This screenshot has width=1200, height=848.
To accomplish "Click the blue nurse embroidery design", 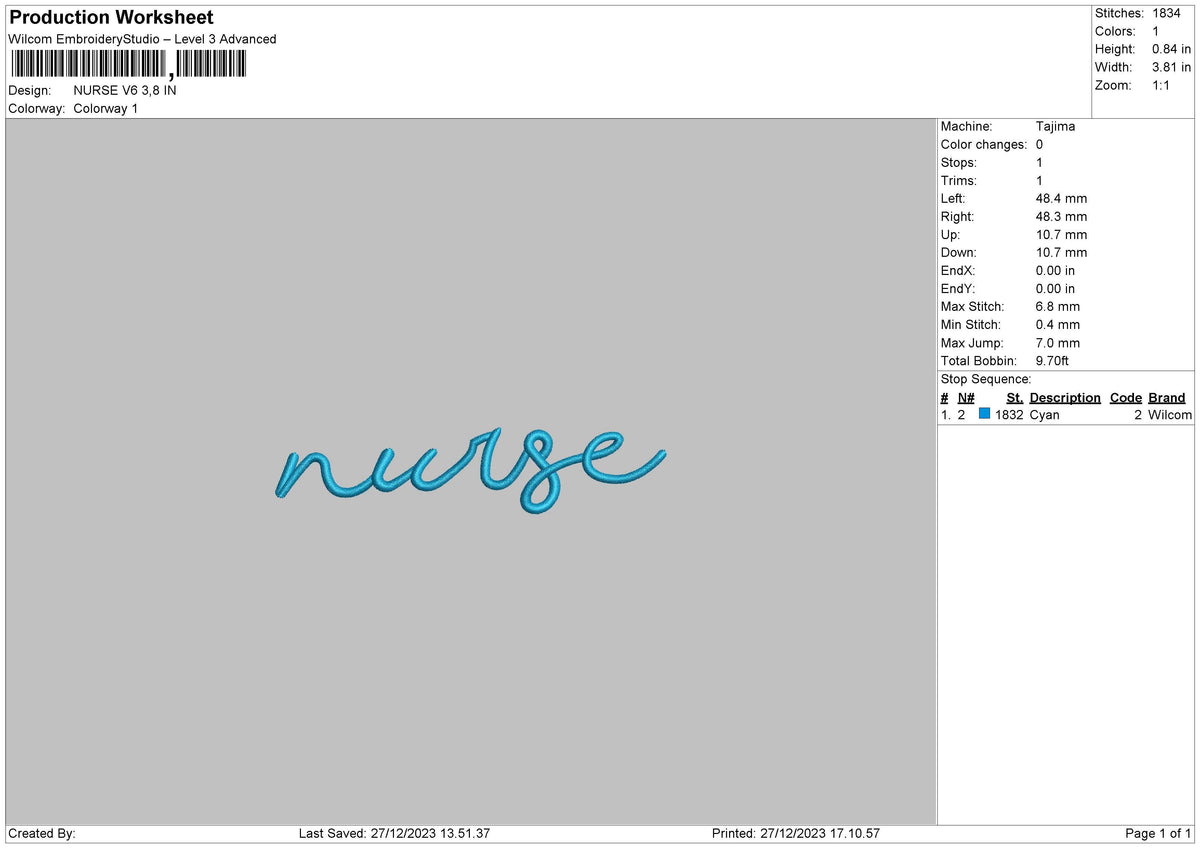I will coord(470,471).
